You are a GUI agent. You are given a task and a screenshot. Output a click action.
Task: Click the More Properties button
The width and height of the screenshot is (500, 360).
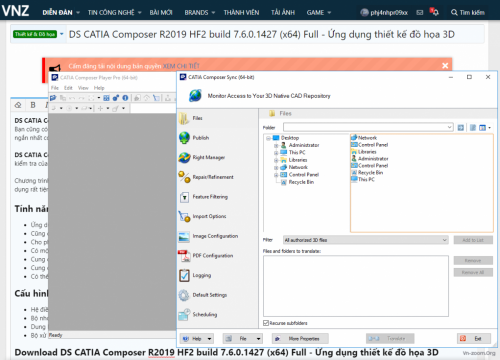click(300, 339)
